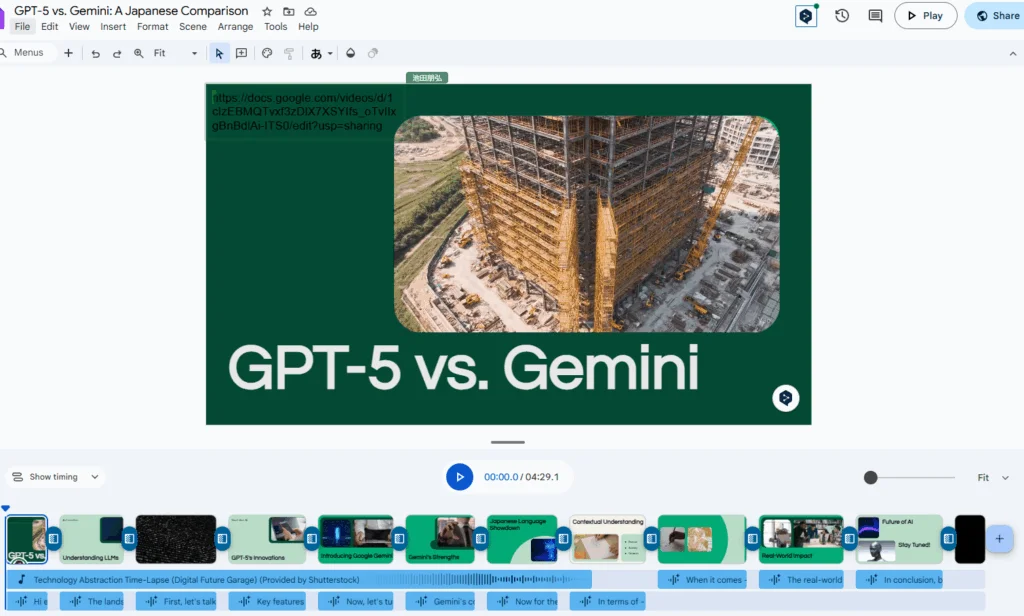The height and width of the screenshot is (616, 1024).
Task: Add a new scene with plus button
Action: (x=999, y=539)
